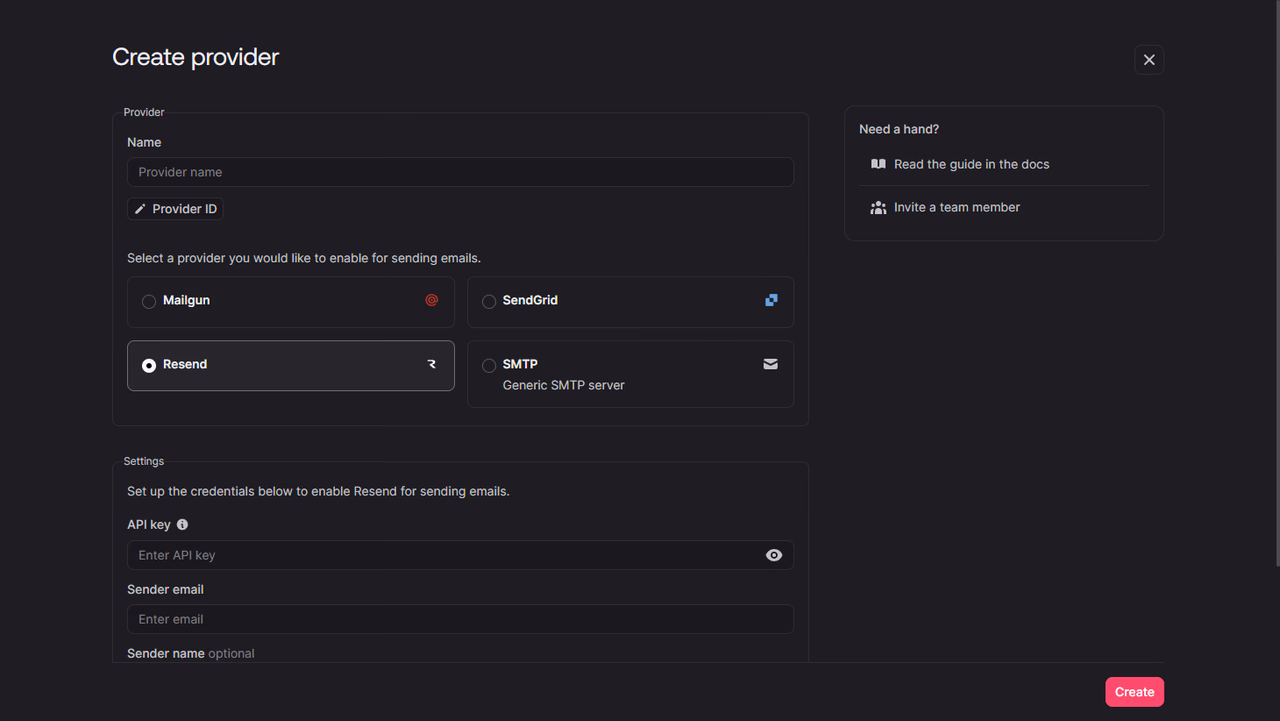This screenshot has height=721, width=1280.
Task: Click the Mailgun logo icon
Action: pos(432,300)
